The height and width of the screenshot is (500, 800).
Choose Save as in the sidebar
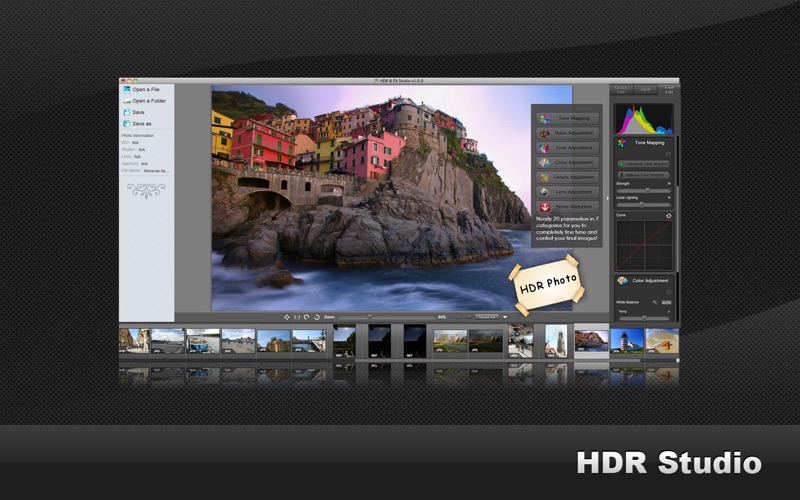pyautogui.click(x=137, y=124)
